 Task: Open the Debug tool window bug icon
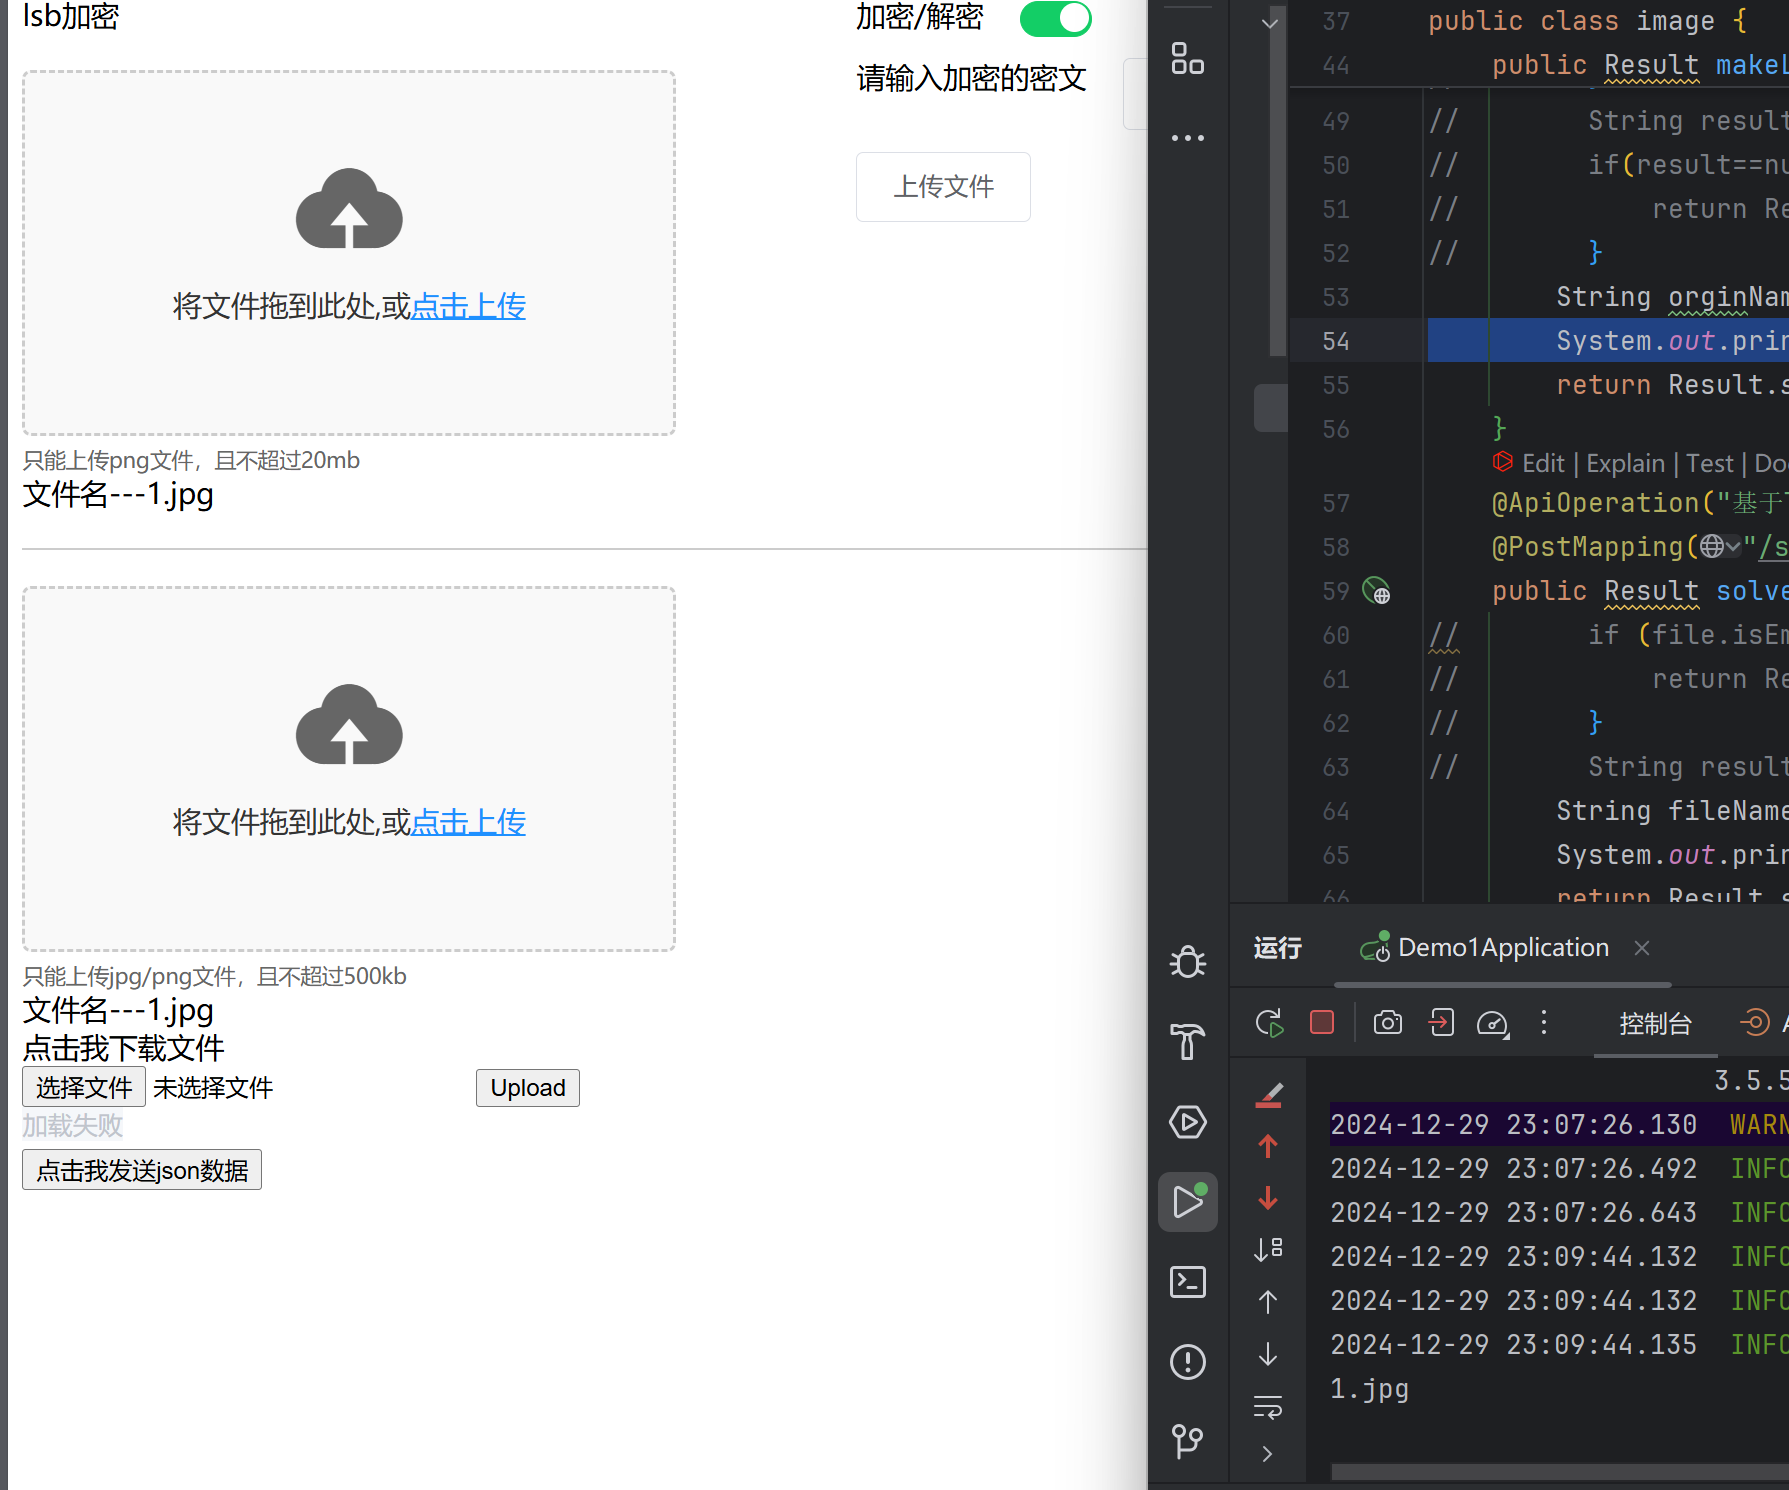[1188, 962]
